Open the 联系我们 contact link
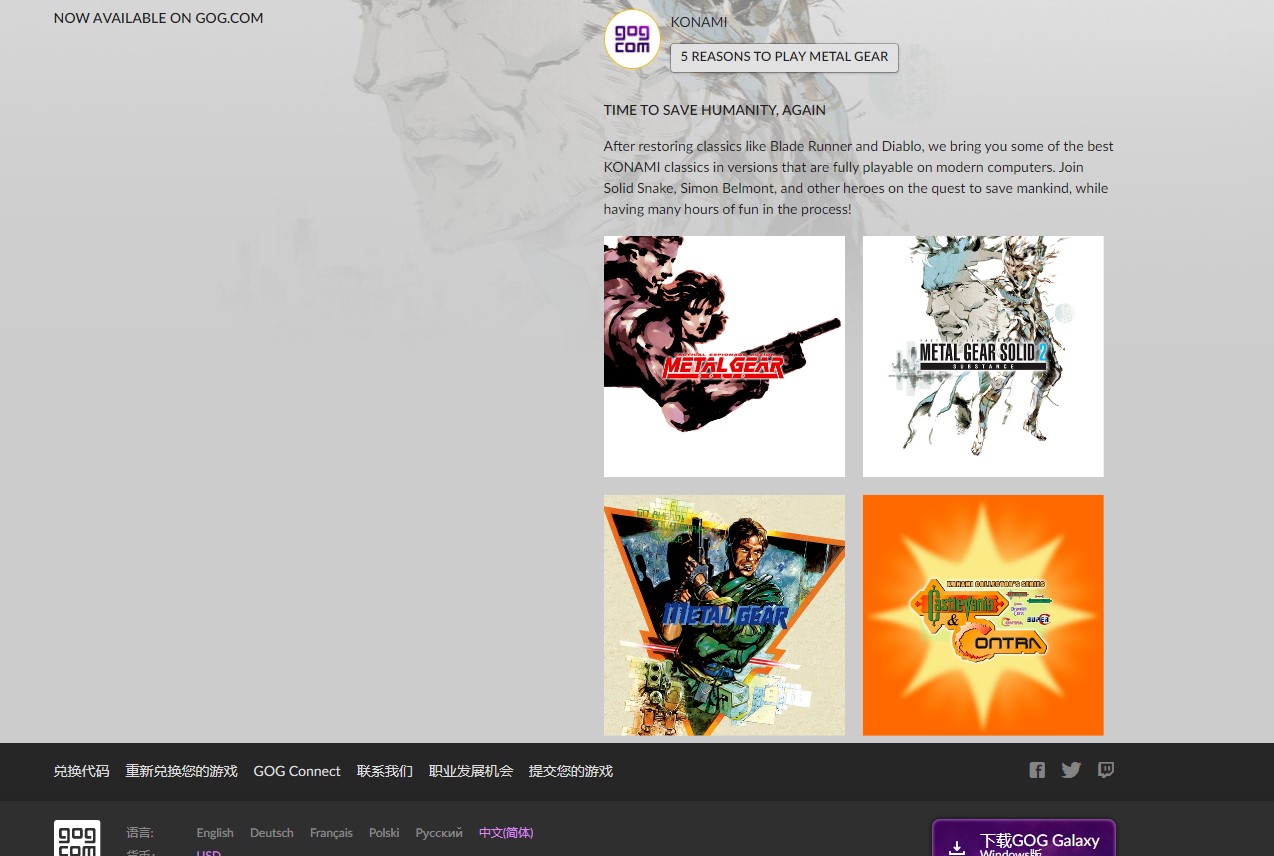Screen dimensions: 1274x856 (384, 771)
